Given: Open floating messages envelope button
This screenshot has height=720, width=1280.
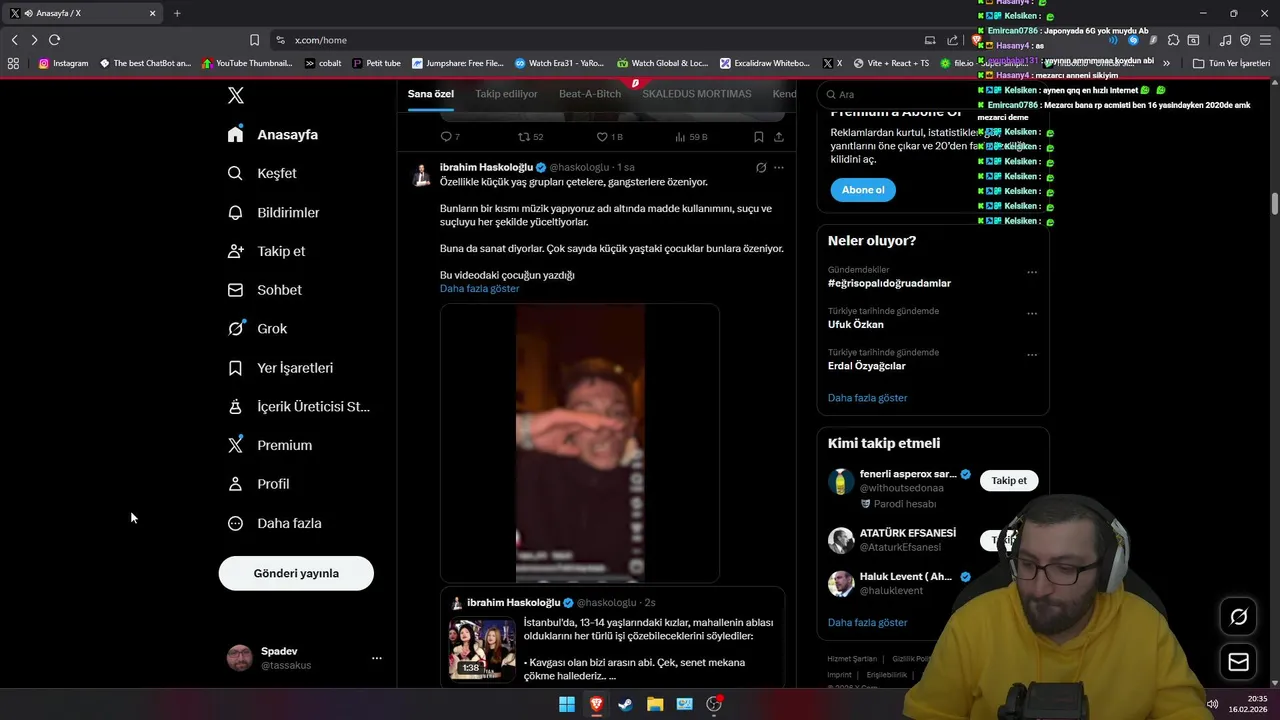Looking at the screenshot, I should coord(1238,662).
